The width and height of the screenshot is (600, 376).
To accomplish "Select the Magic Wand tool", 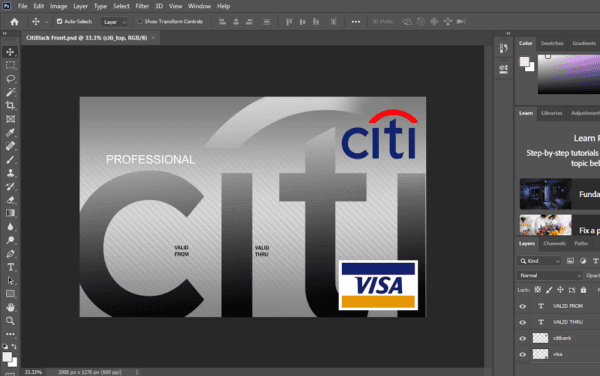I will pyautogui.click(x=10, y=92).
